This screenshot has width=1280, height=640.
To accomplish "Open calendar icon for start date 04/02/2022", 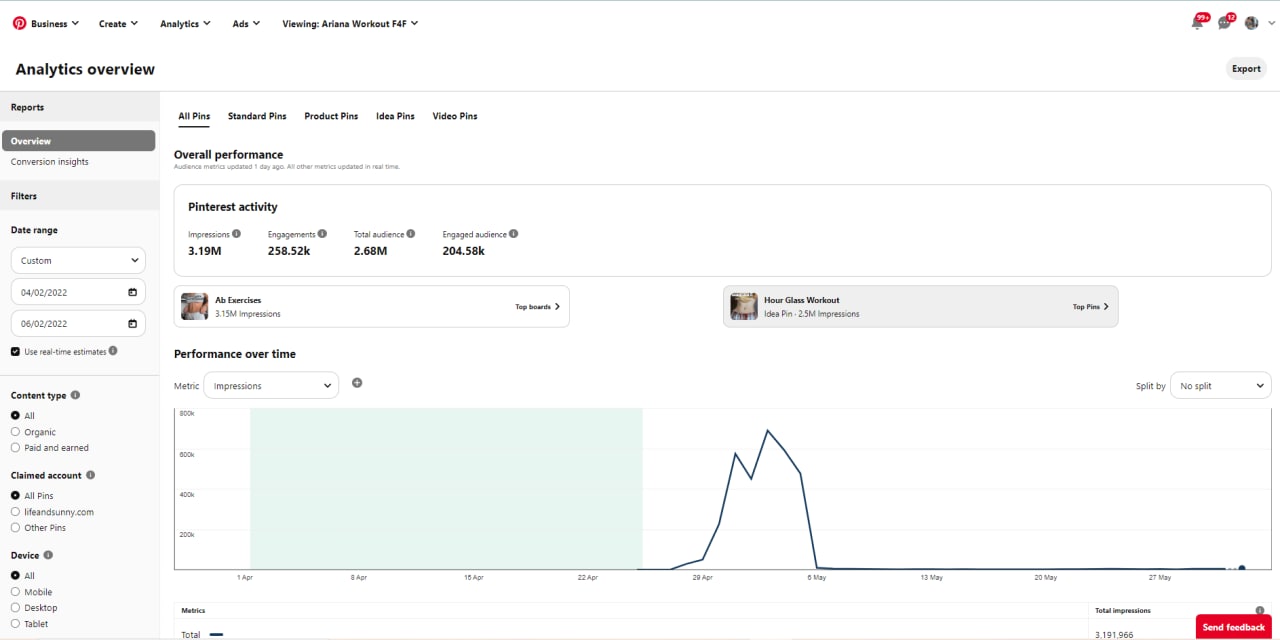I will pos(133,292).
